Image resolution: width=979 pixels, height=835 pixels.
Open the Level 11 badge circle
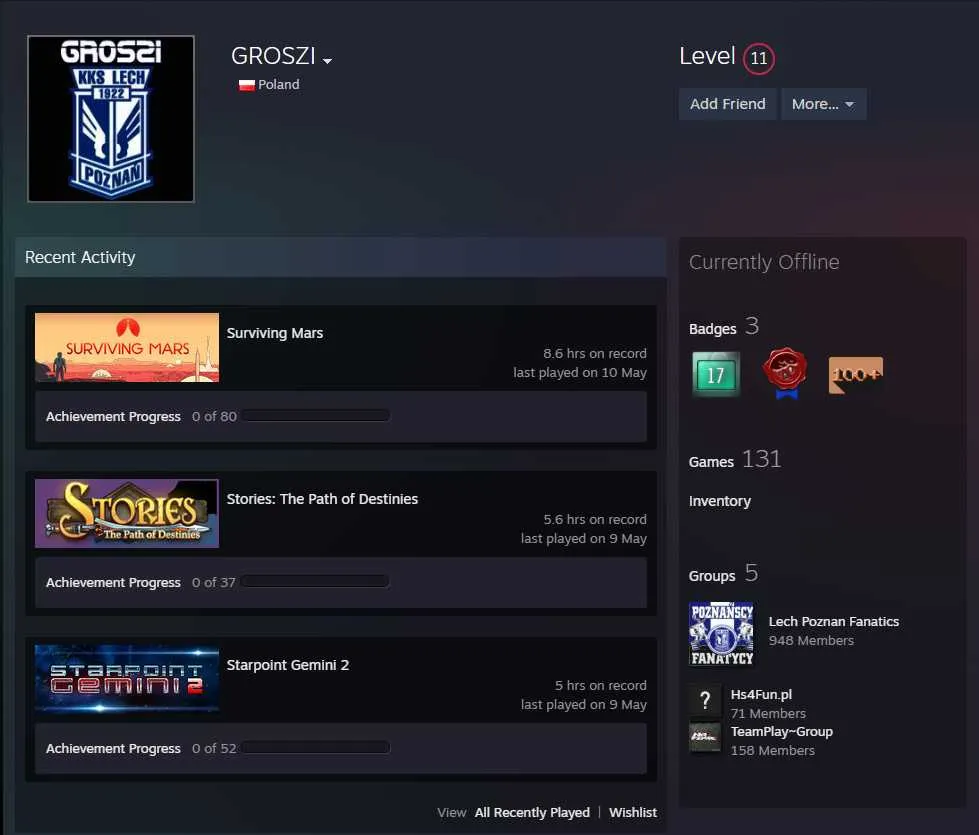[x=759, y=59]
